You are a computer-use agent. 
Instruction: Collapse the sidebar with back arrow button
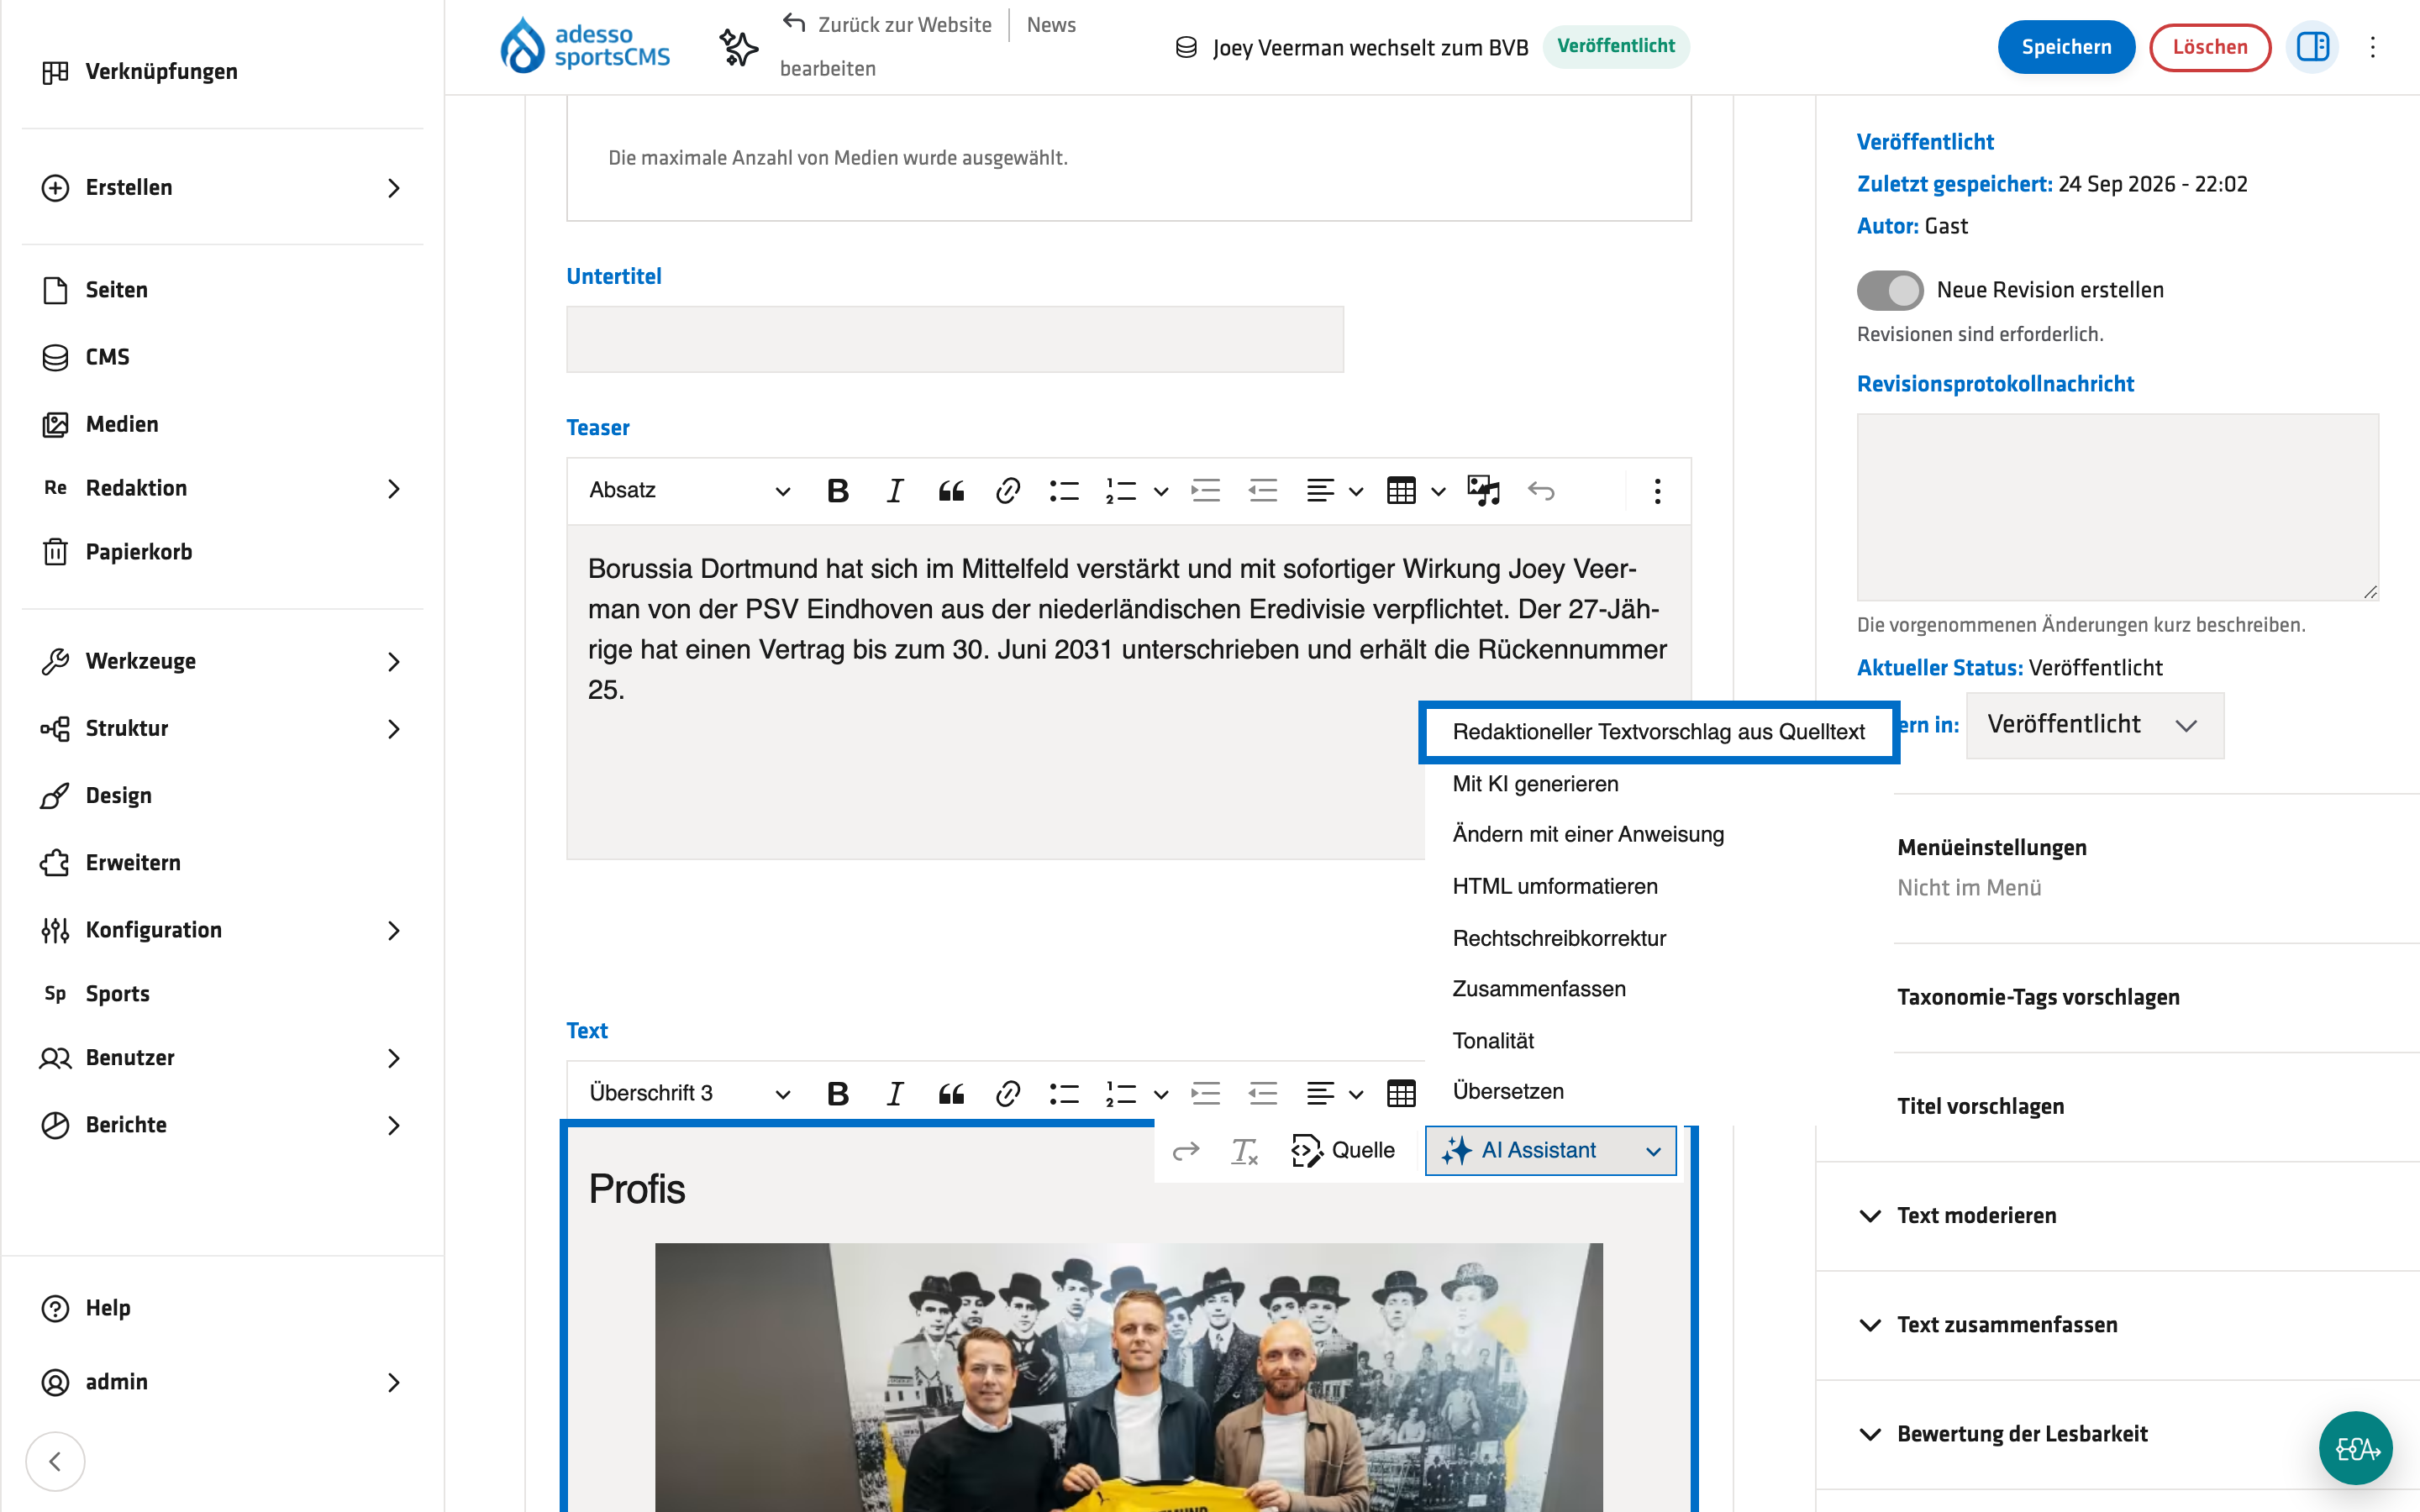click(x=55, y=1461)
